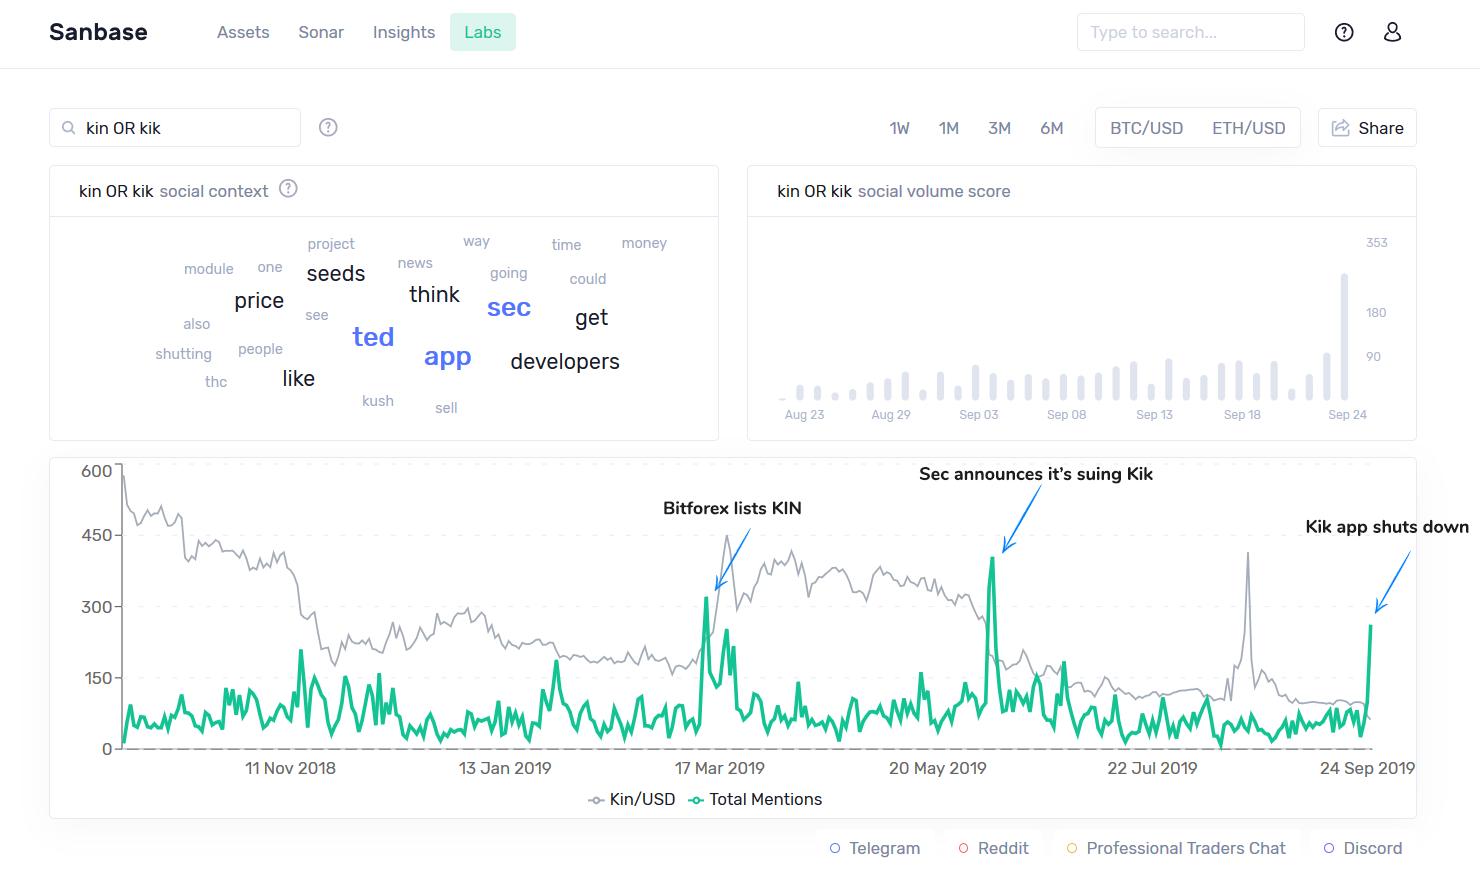1480x893 pixels.
Task: Click the '17 Mar 2019' axis label
Action: [719, 768]
